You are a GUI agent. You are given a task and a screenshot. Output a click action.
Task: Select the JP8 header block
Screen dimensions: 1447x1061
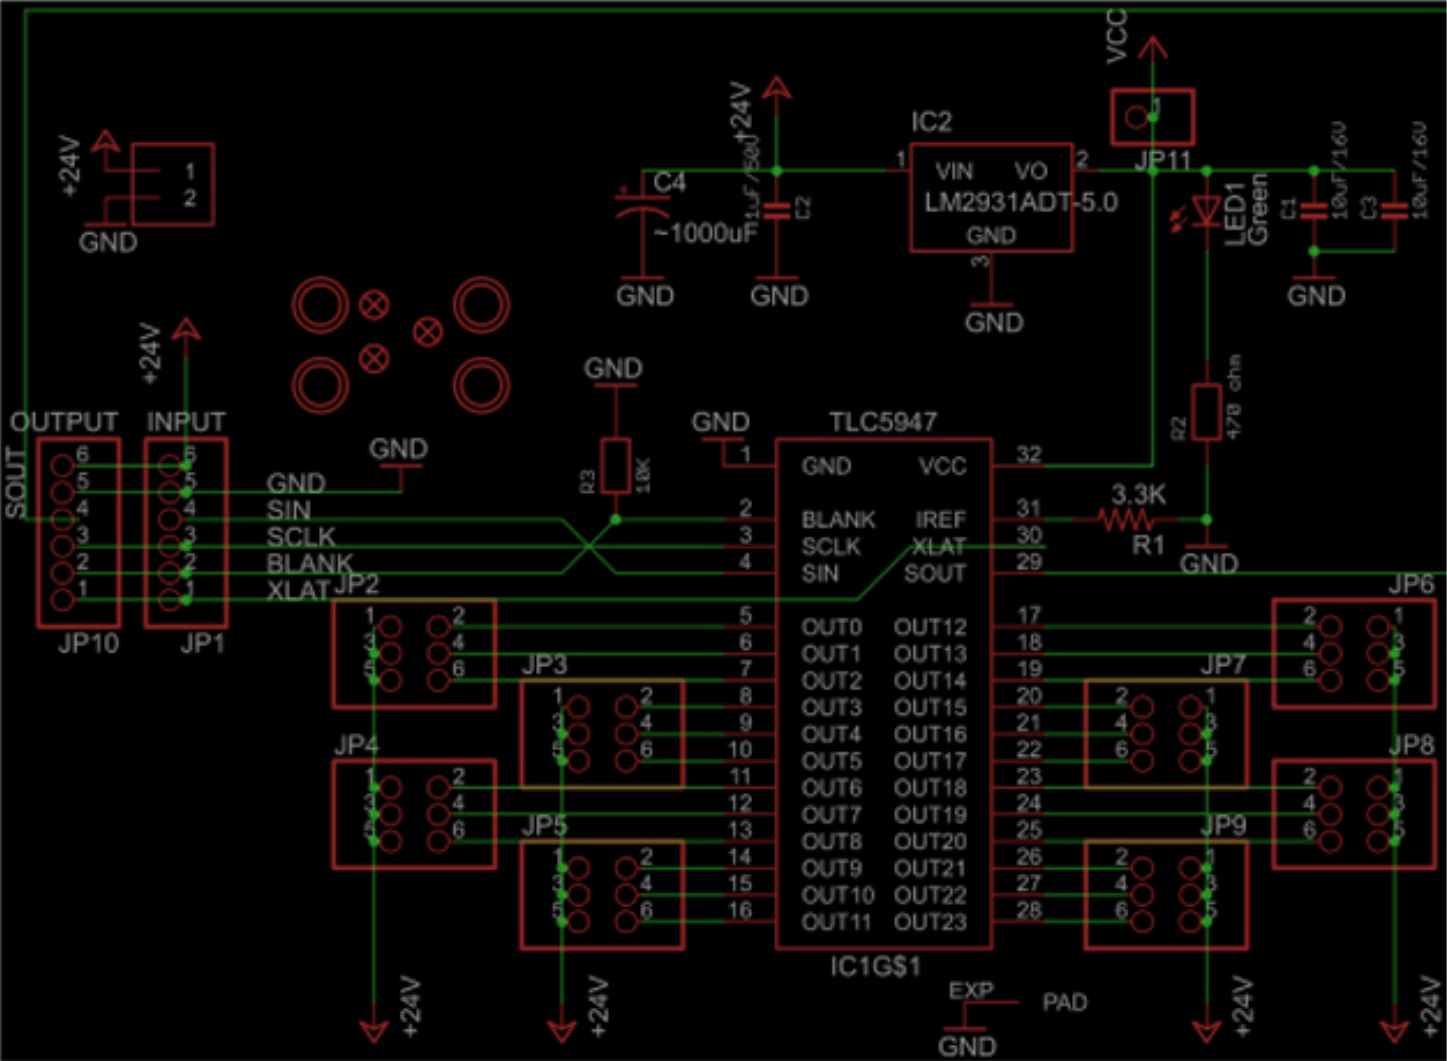click(x=1354, y=814)
